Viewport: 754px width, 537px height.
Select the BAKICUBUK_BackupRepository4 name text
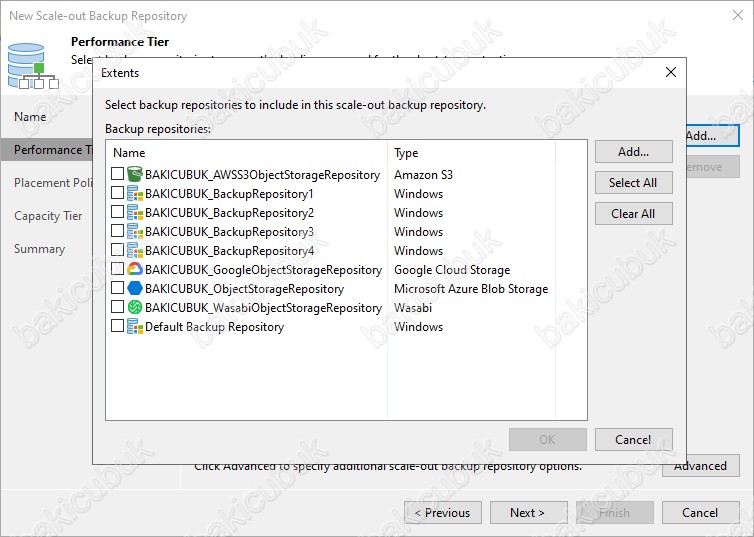click(x=229, y=250)
